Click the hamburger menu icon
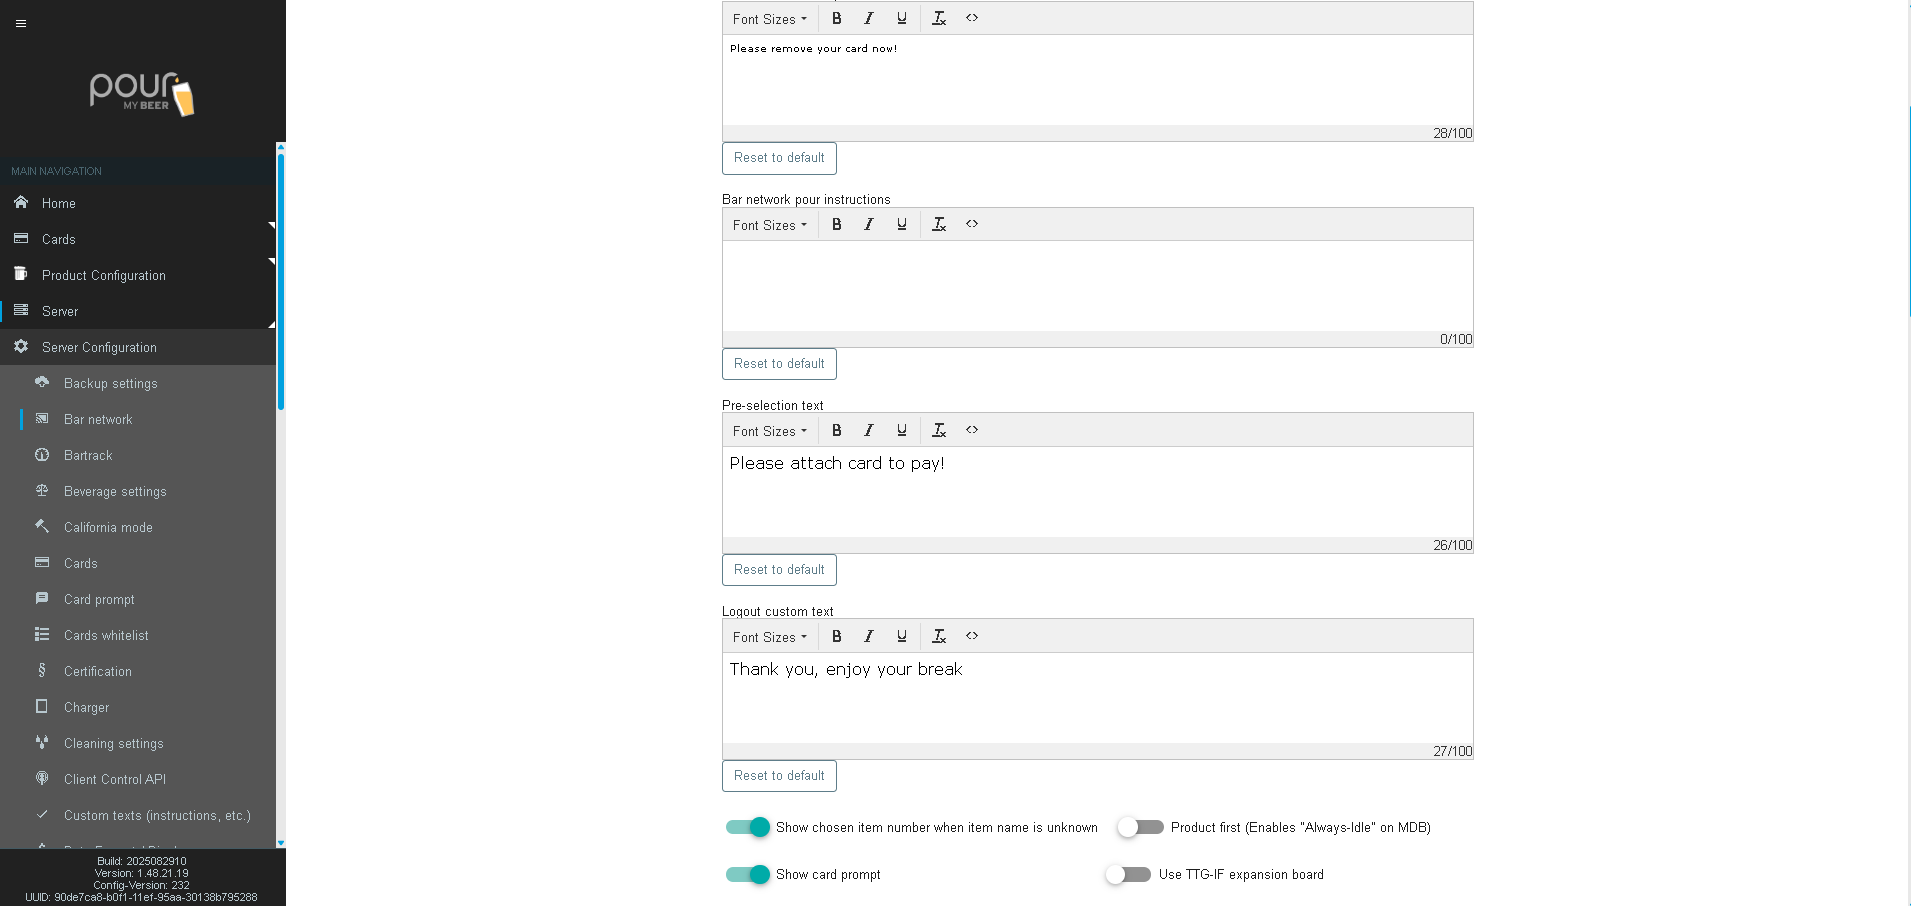The height and width of the screenshot is (906, 1911). [21, 23]
